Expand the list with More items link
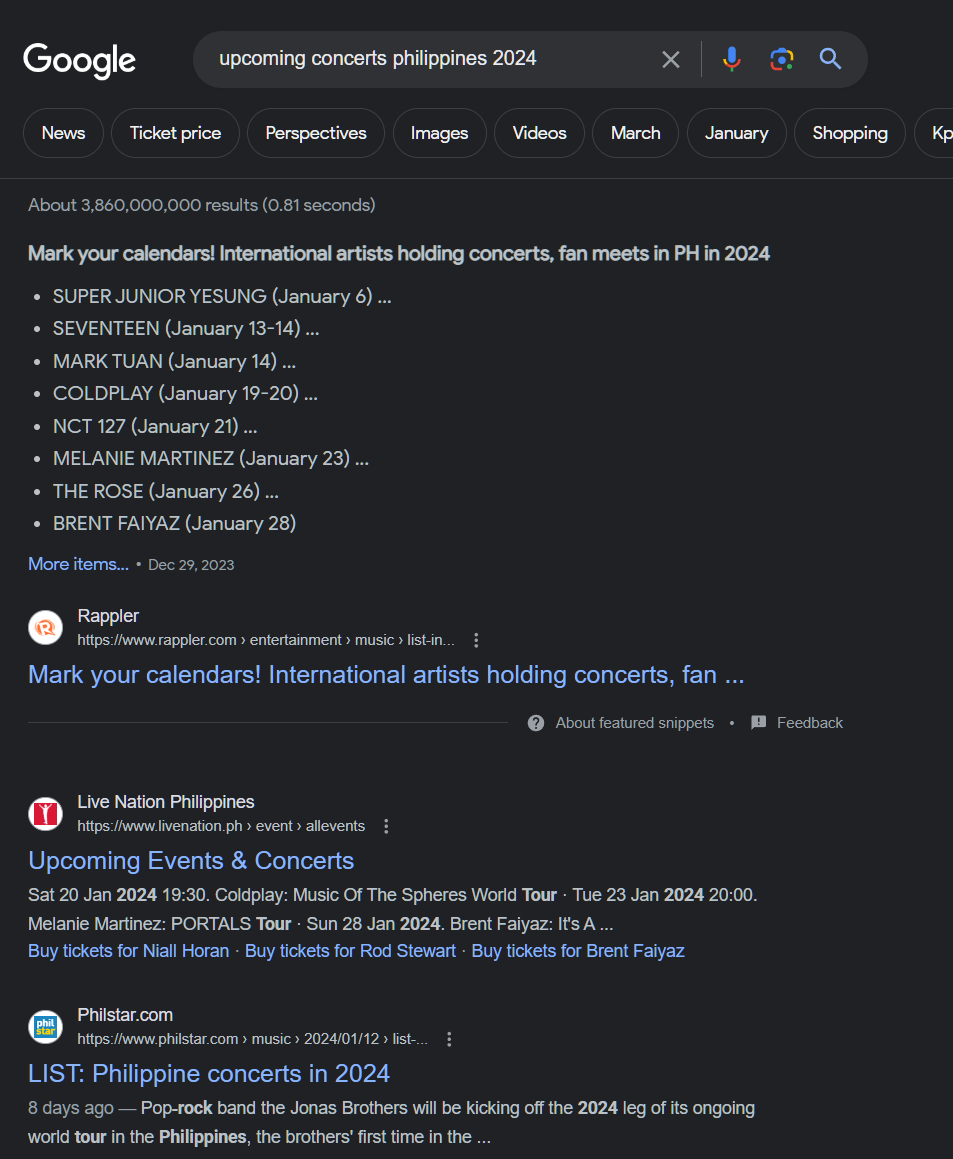 [78, 564]
